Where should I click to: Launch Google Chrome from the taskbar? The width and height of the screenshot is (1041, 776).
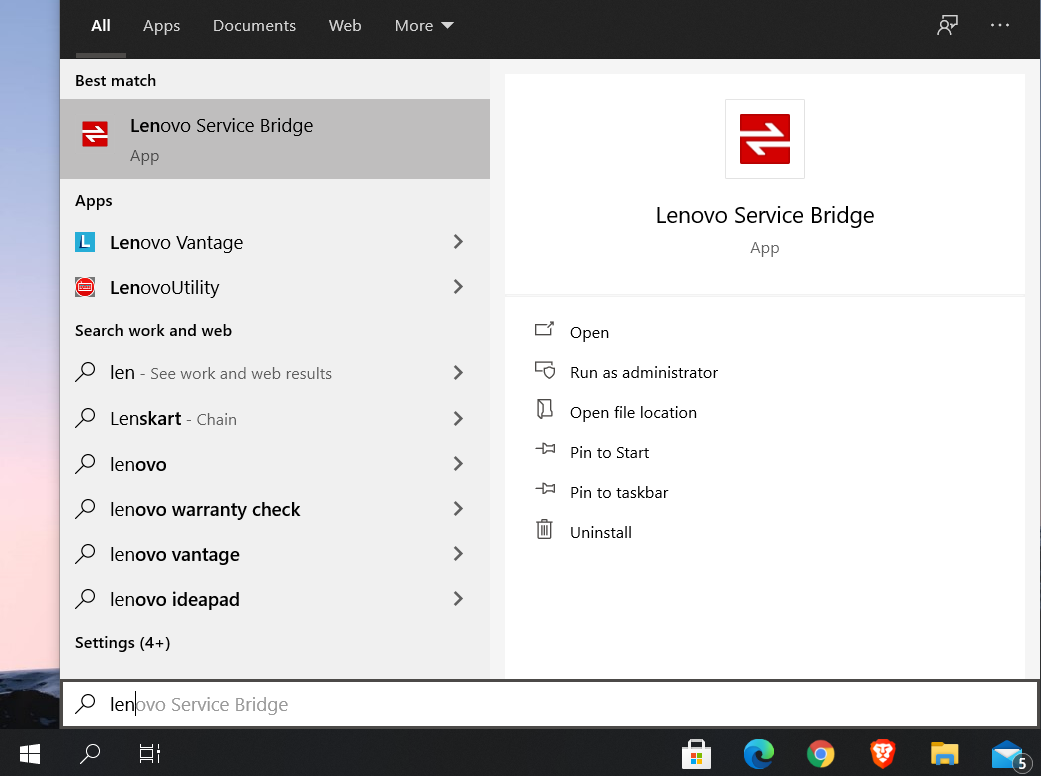click(821, 754)
